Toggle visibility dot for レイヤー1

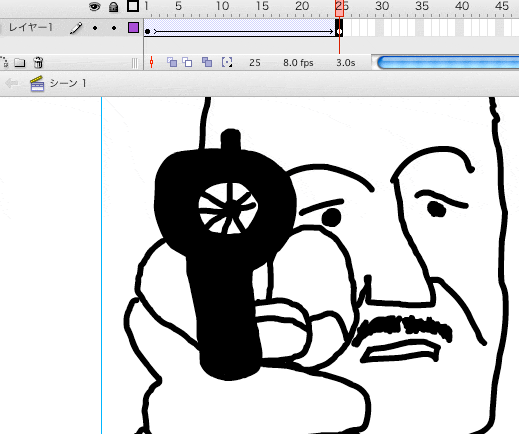pos(95,28)
